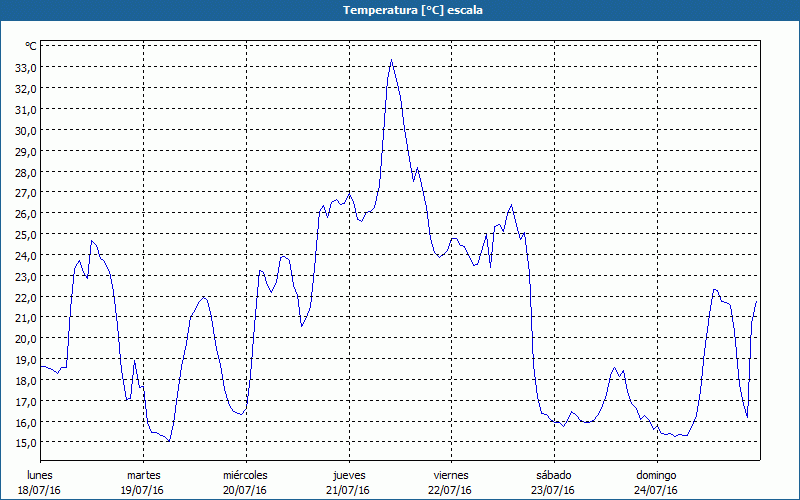Click the 'sábado' day label
The image size is (800, 500).
[553, 475]
